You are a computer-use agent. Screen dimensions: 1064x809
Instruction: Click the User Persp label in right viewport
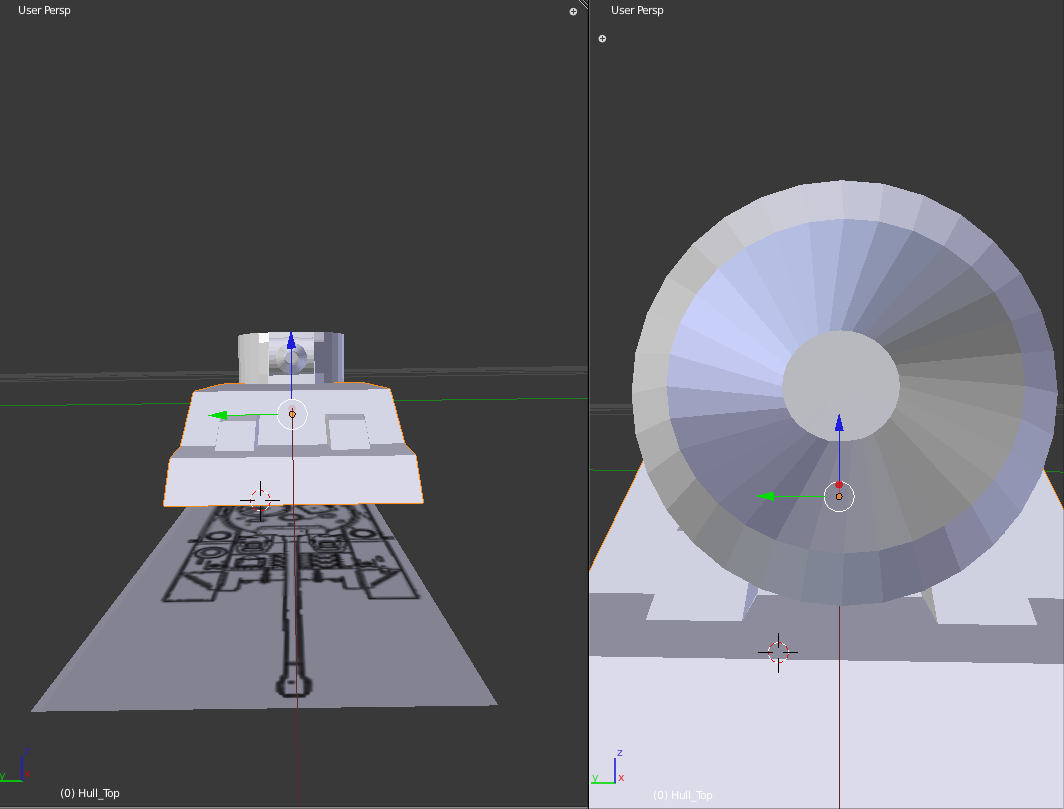point(637,10)
